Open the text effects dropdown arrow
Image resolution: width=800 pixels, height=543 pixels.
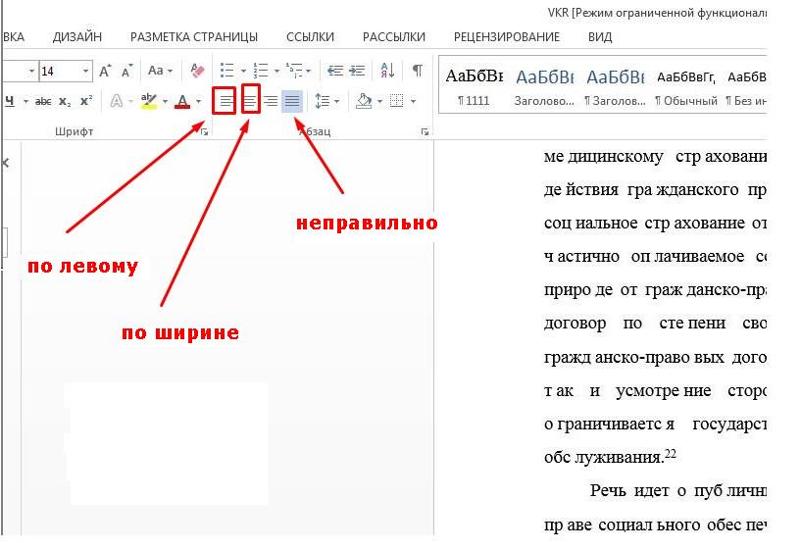(131, 102)
